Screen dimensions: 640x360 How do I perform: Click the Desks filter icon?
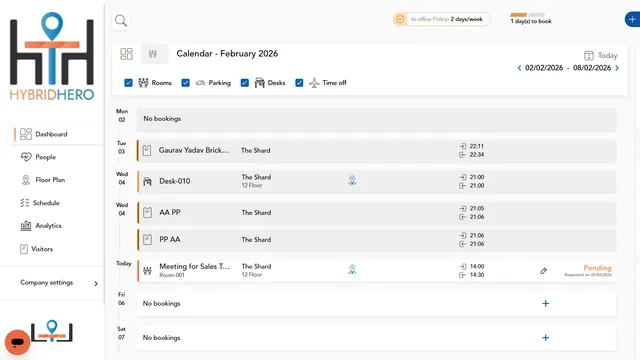(x=260, y=83)
